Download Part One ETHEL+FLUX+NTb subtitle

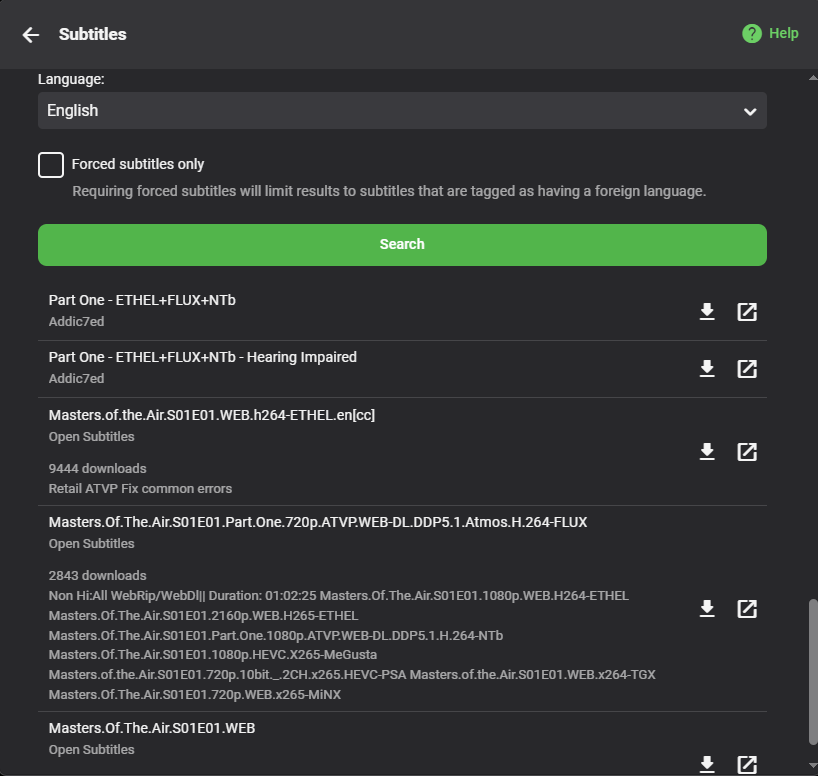coord(707,312)
